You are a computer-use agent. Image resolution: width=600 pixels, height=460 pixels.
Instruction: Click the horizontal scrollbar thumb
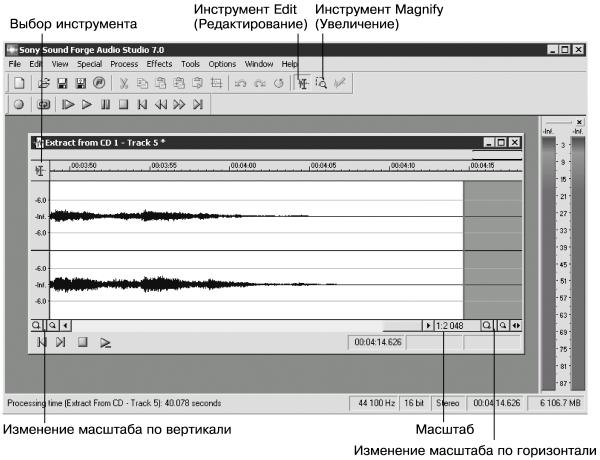(402, 326)
